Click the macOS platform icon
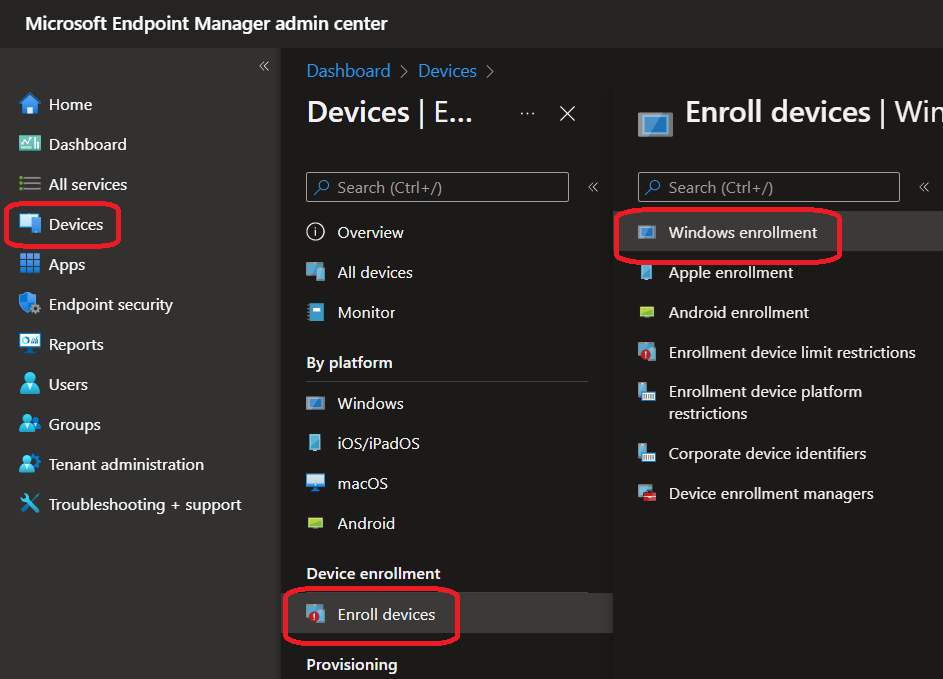 pos(316,483)
